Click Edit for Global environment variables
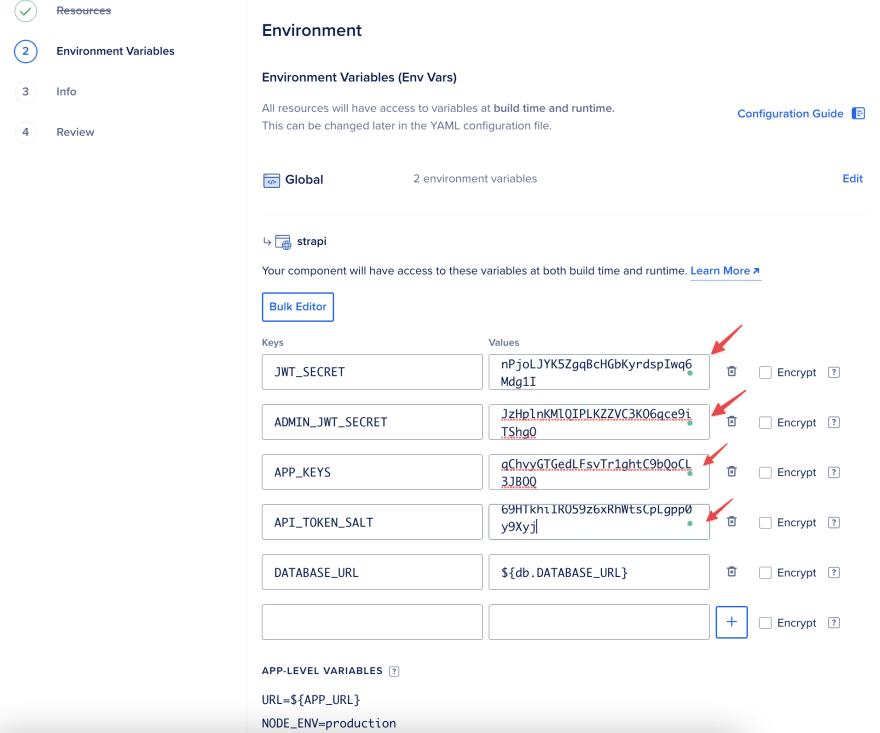The height and width of the screenshot is (733, 880). (852, 179)
